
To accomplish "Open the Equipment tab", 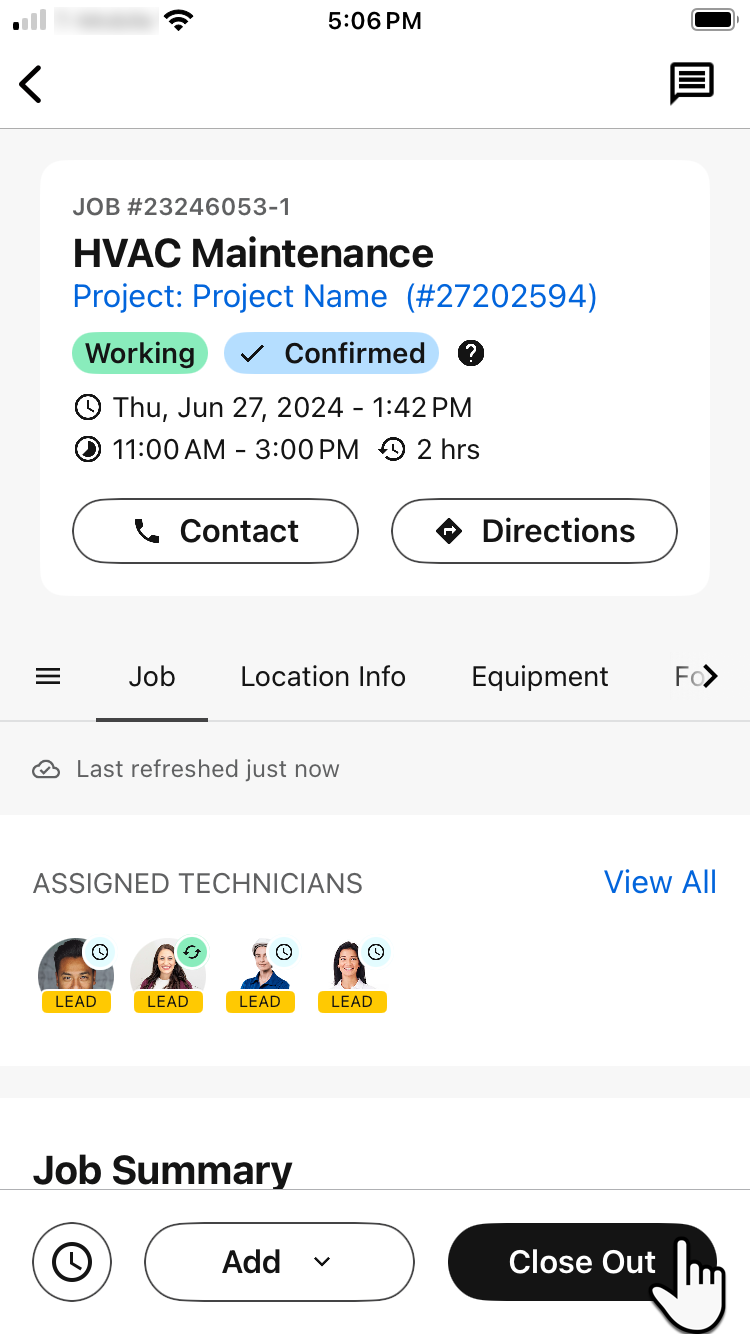I will pos(540,676).
